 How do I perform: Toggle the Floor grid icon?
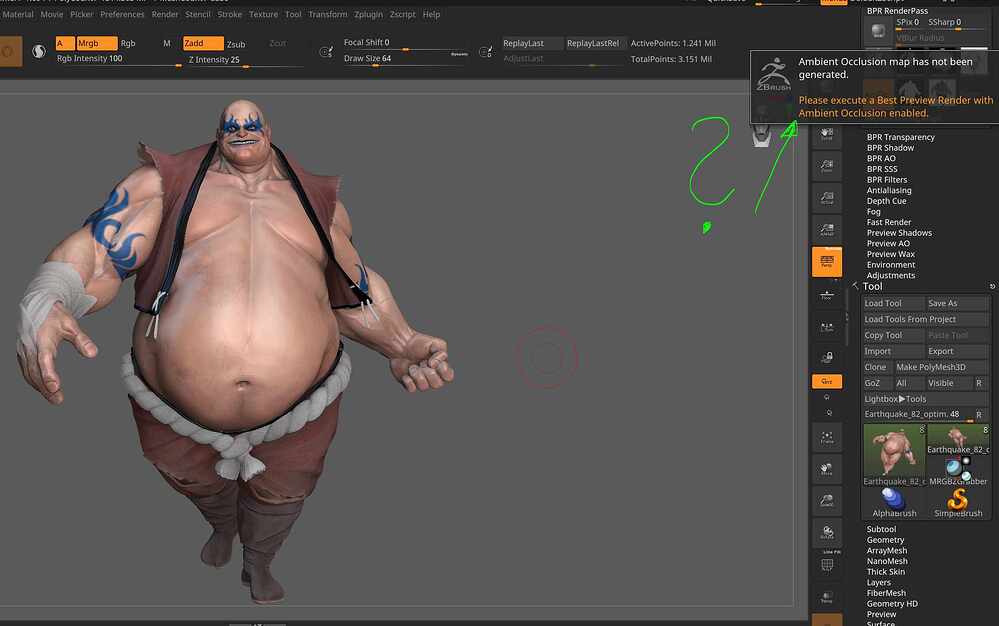click(x=826, y=294)
